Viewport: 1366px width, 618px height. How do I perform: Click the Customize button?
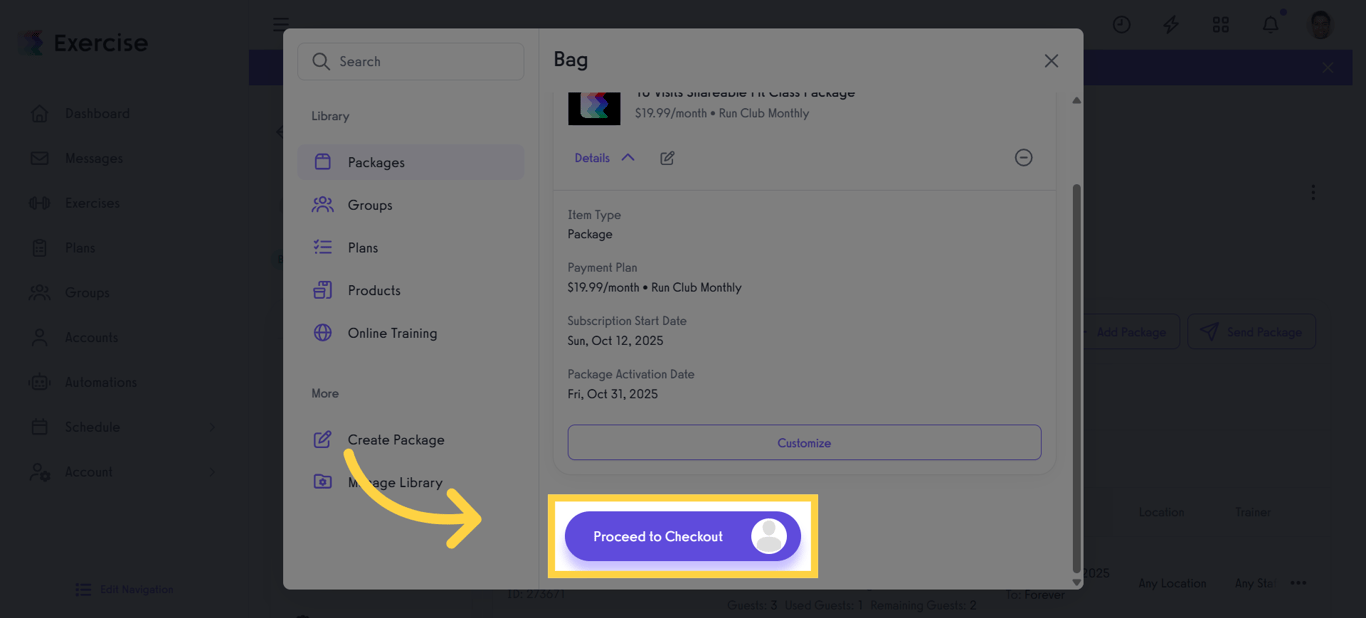pos(804,443)
